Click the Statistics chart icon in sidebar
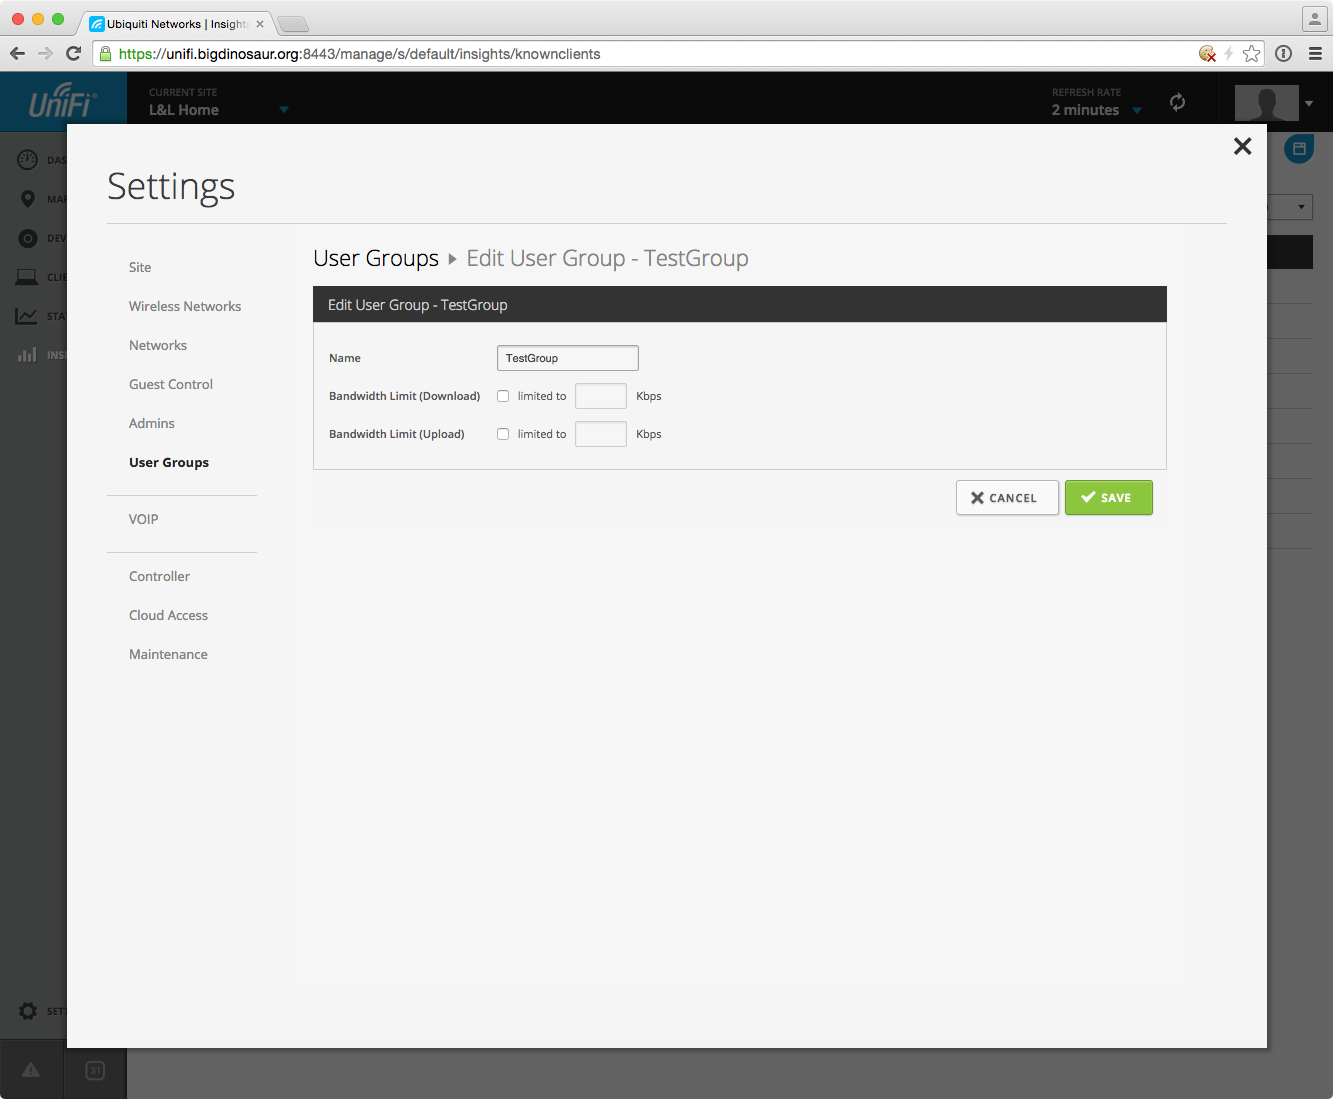The height and width of the screenshot is (1099, 1333). tap(27, 316)
